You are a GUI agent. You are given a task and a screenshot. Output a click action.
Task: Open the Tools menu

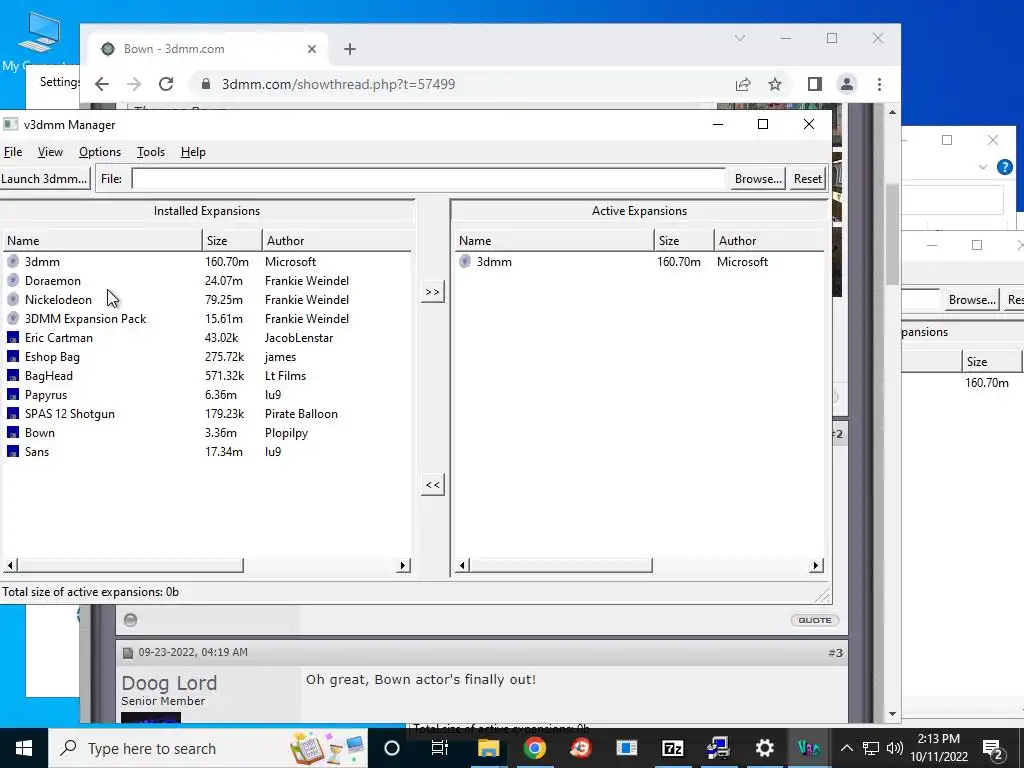pos(151,152)
